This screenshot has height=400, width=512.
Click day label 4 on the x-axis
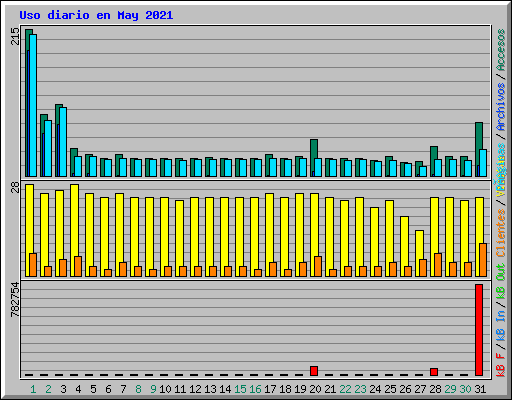[78, 389]
